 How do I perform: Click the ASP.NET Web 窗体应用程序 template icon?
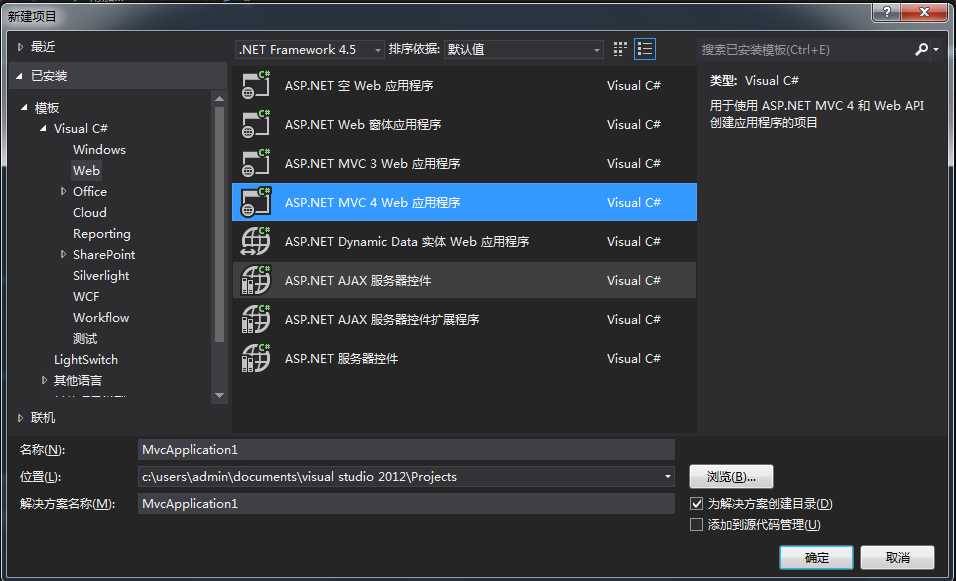(255, 124)
